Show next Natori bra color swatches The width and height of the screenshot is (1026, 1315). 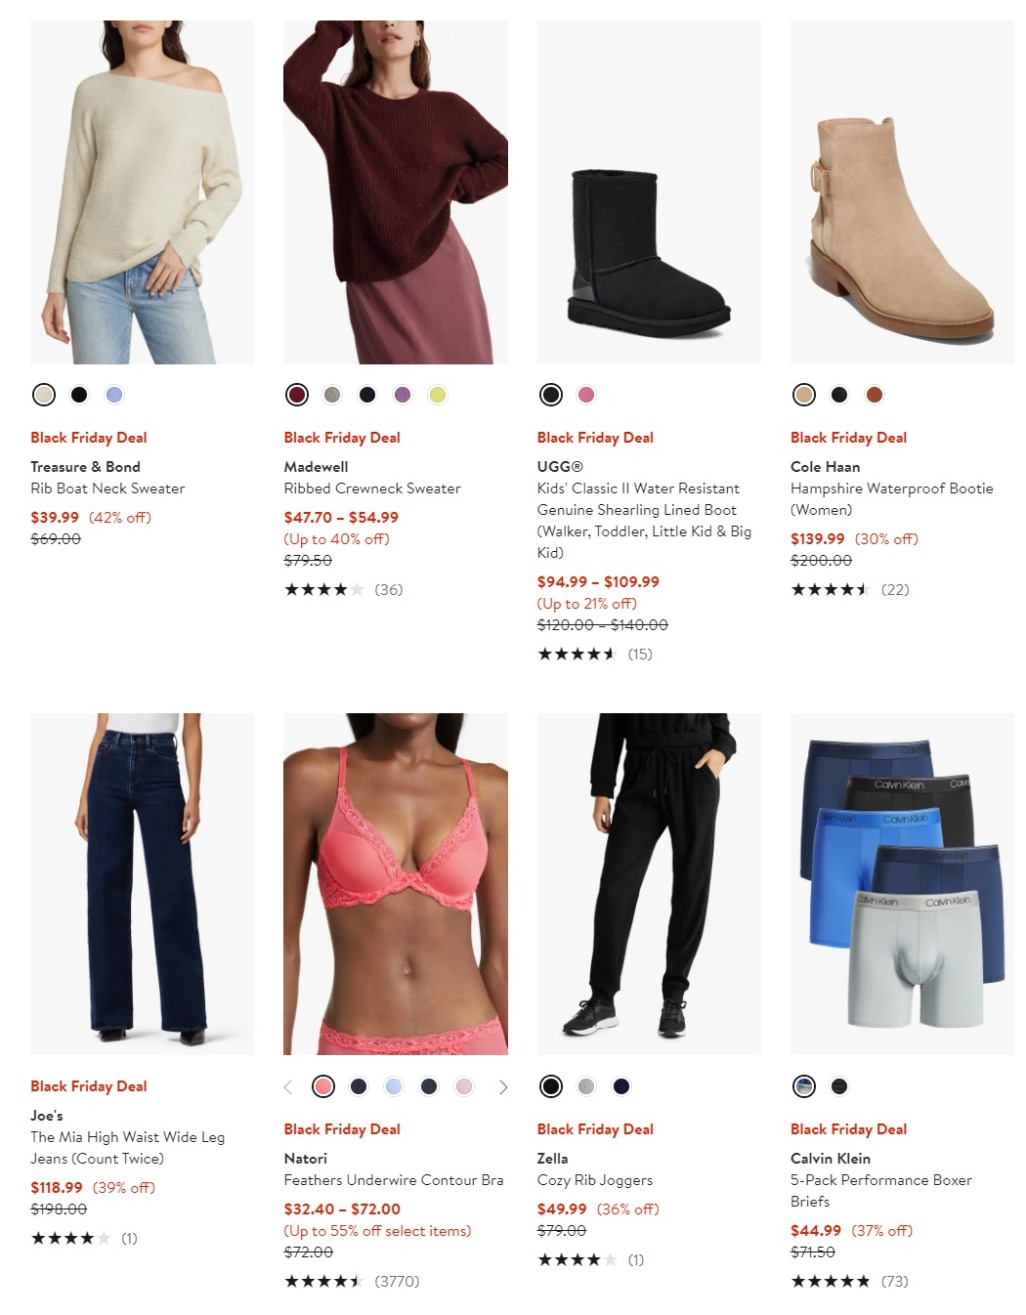pos(503,1087)
